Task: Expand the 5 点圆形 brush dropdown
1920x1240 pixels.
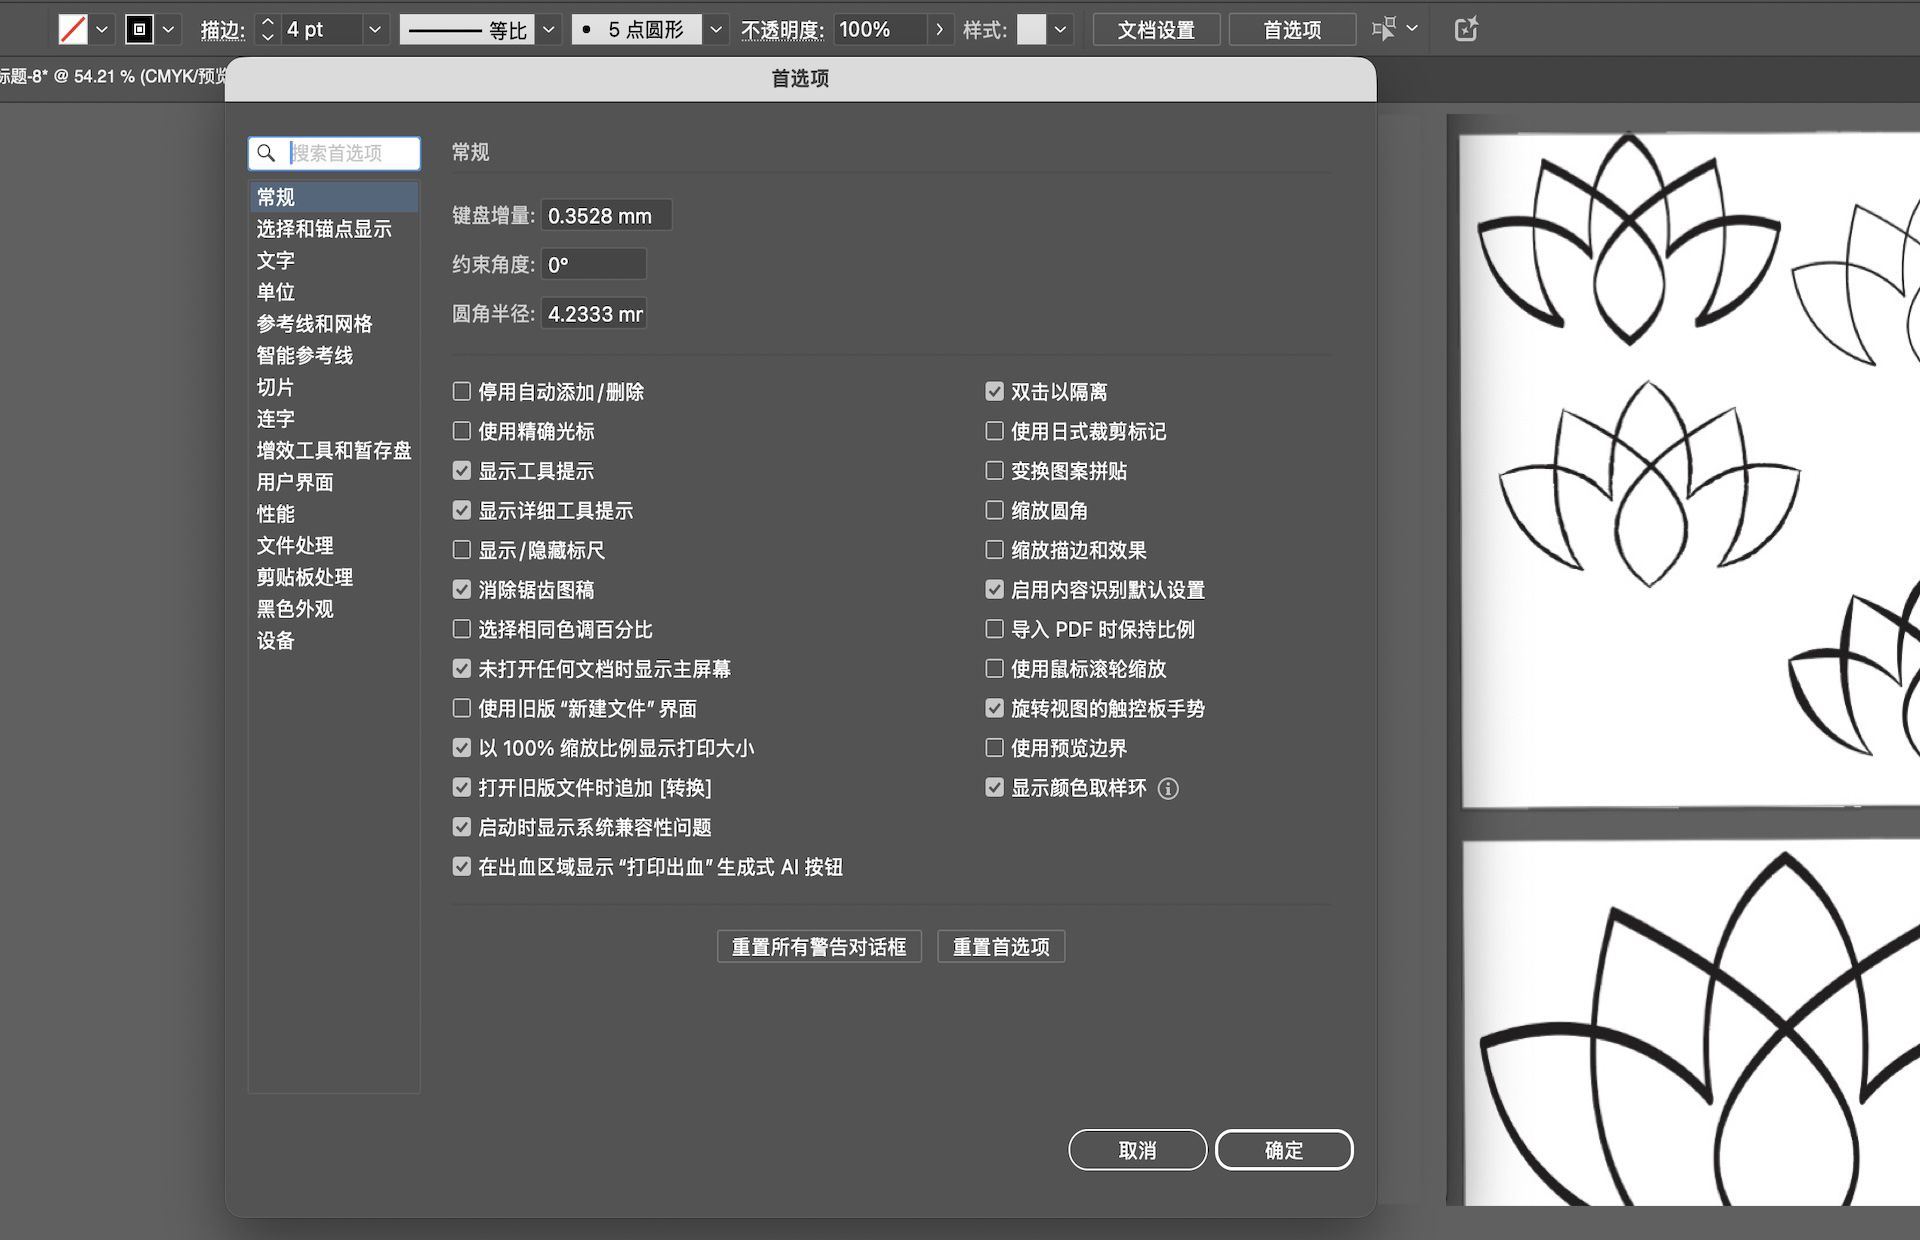Action: [x=715, y=29]
